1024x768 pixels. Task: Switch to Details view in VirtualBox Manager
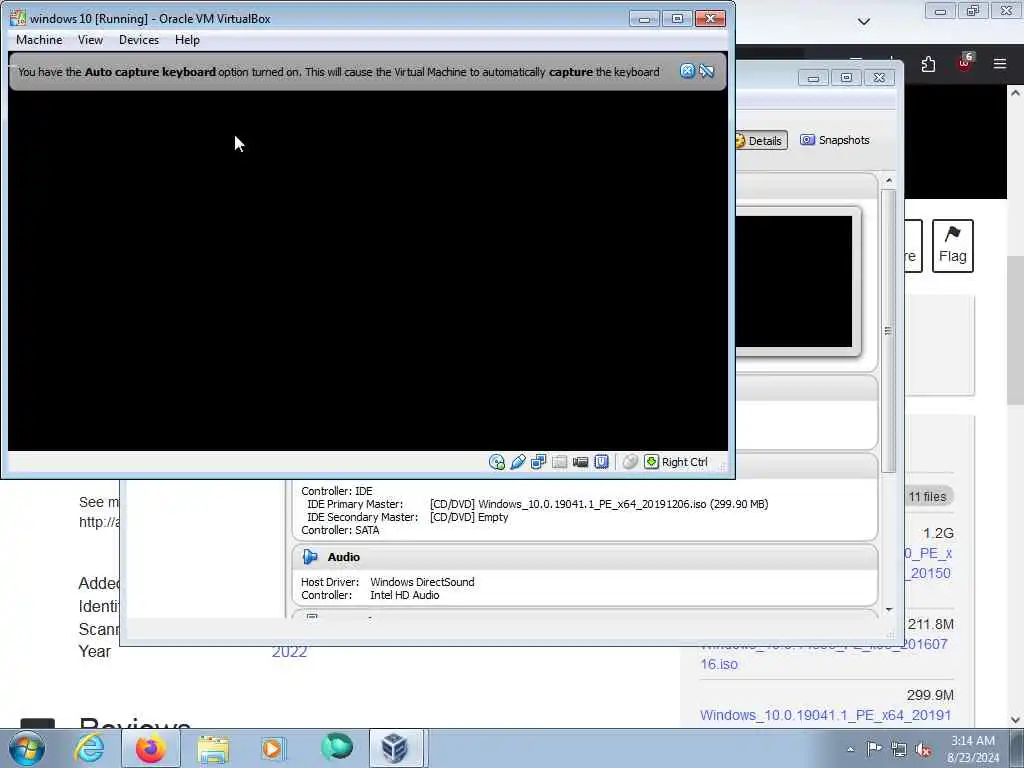tap(760, 140)
